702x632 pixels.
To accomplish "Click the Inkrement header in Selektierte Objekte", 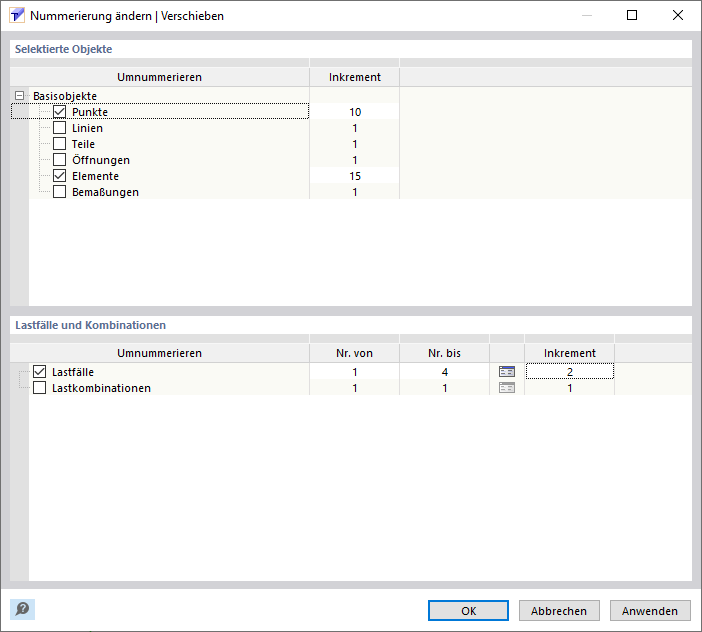I will pyautogui.click(x=355, y=77).
